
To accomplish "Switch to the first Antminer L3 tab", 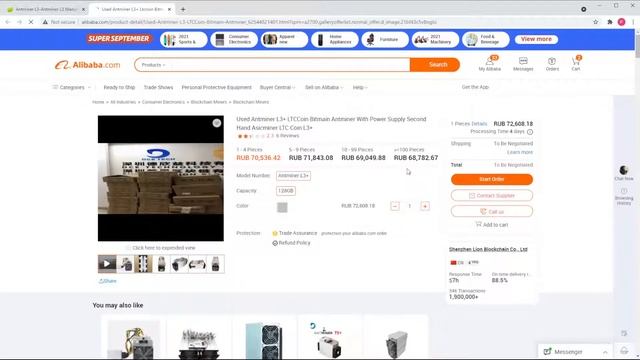I will coord(45,9).
